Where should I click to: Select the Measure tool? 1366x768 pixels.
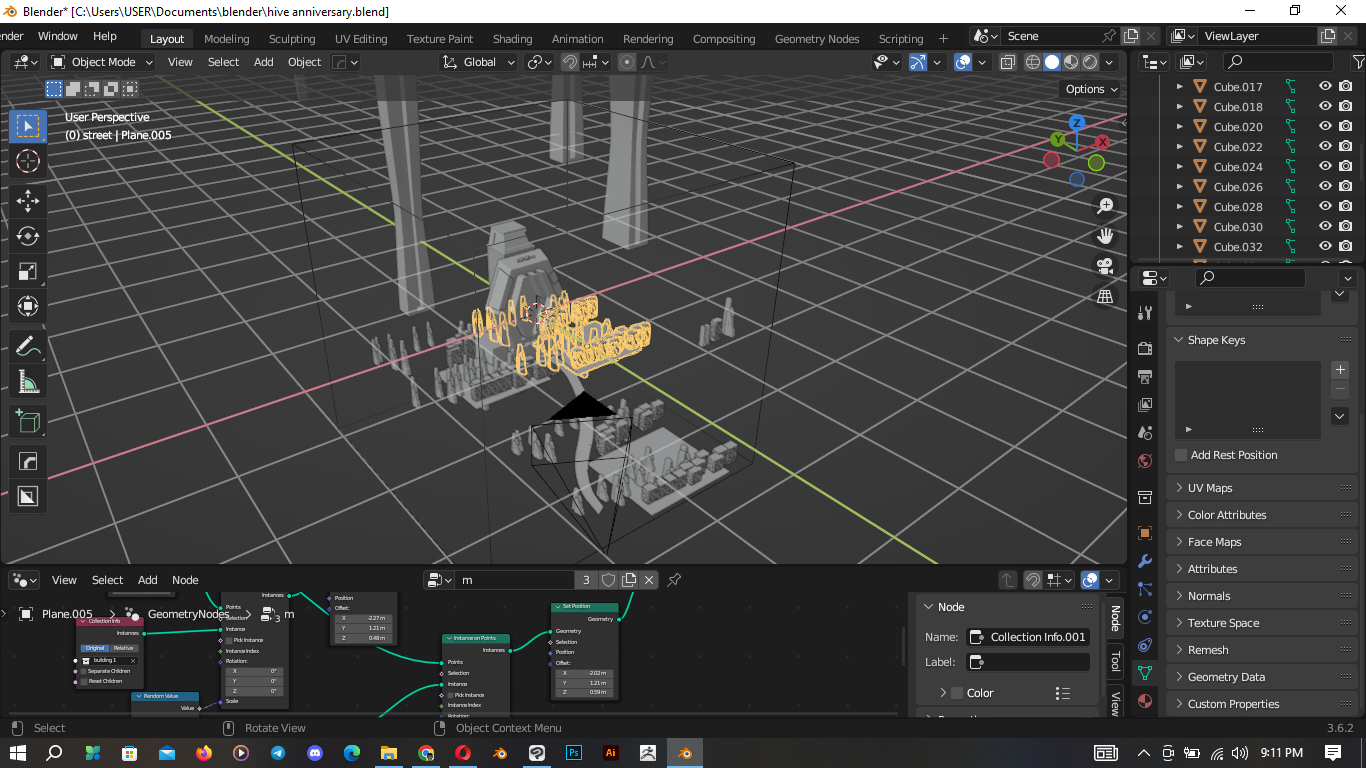28,383
